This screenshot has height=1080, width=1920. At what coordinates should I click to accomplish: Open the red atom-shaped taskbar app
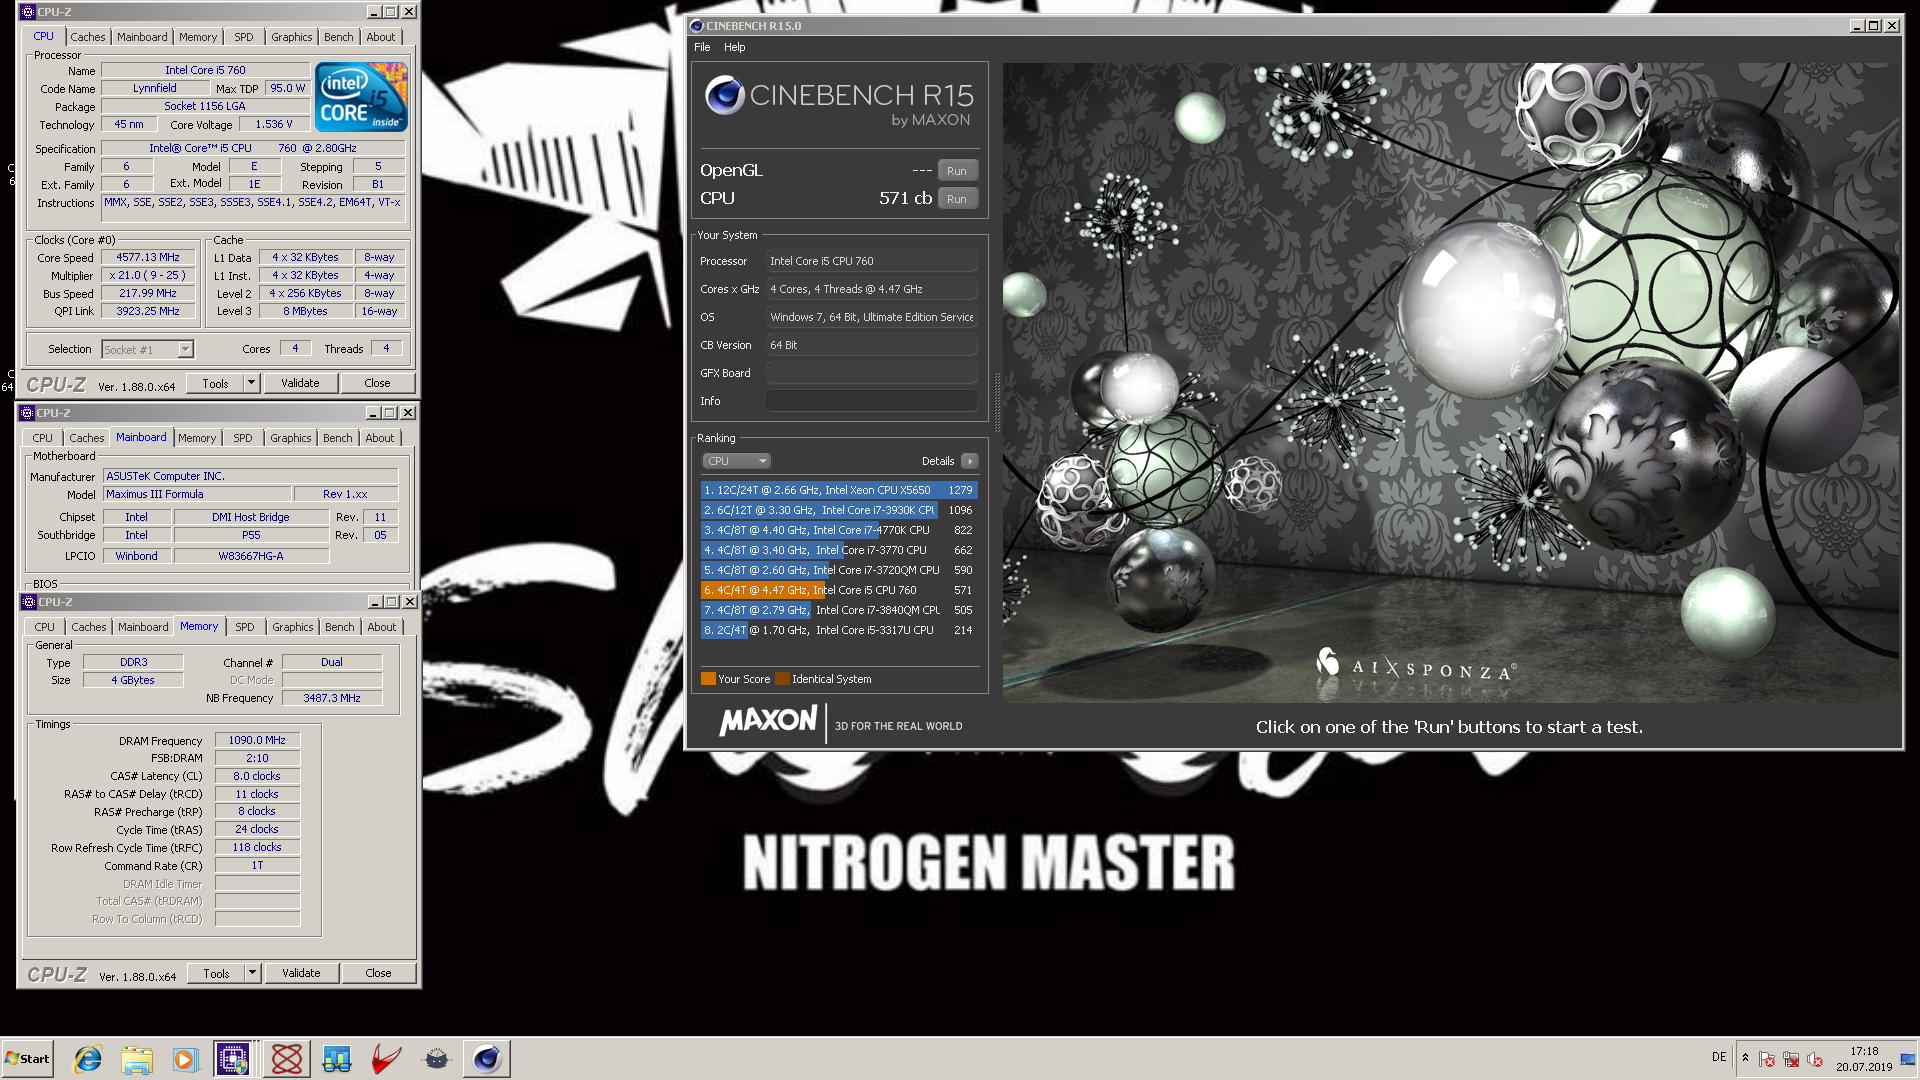coord(287,1058)
